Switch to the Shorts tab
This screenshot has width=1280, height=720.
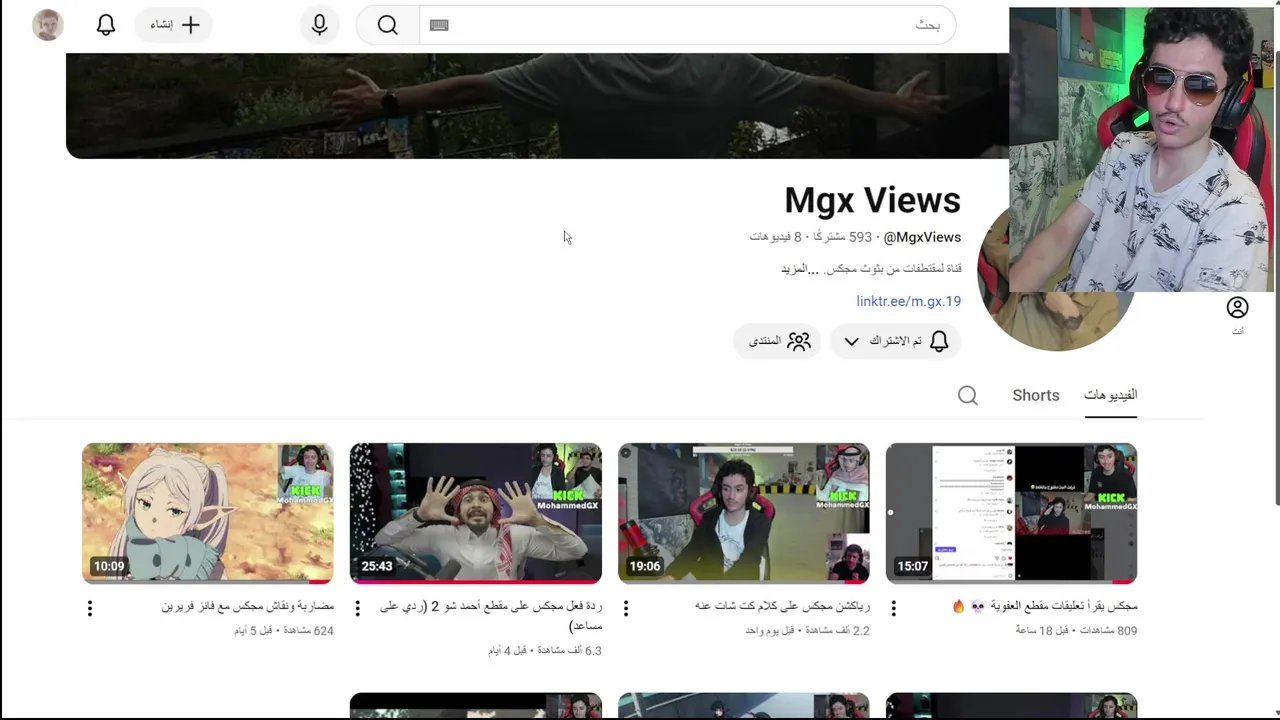click(1036, 395)
